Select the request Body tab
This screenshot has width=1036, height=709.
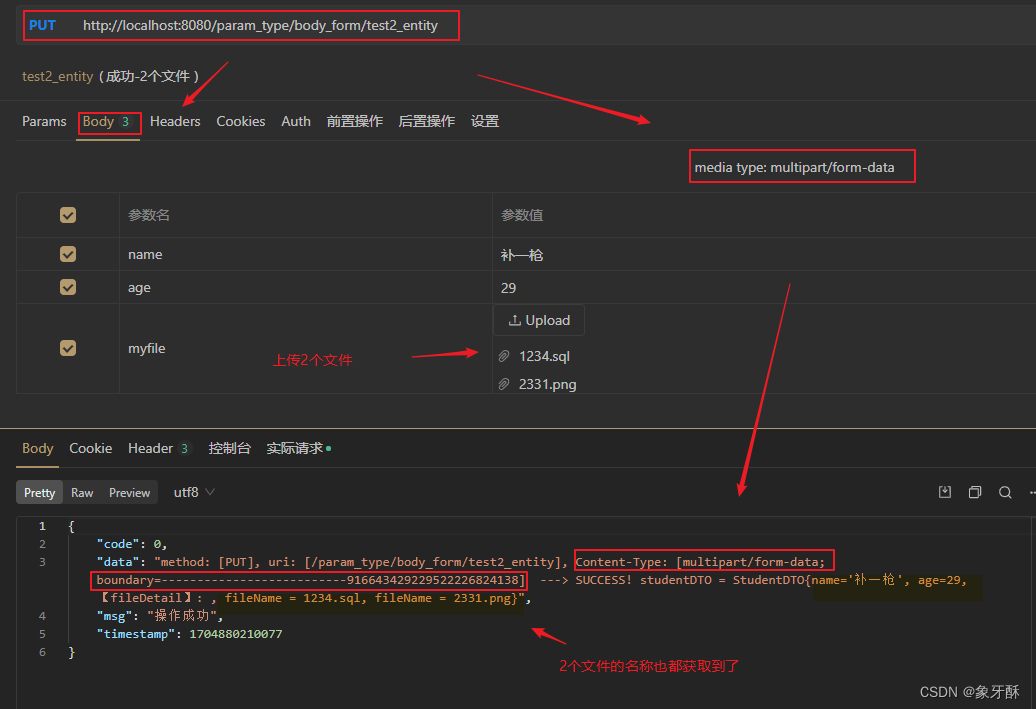pyautogui.click(x=108, y=122)
